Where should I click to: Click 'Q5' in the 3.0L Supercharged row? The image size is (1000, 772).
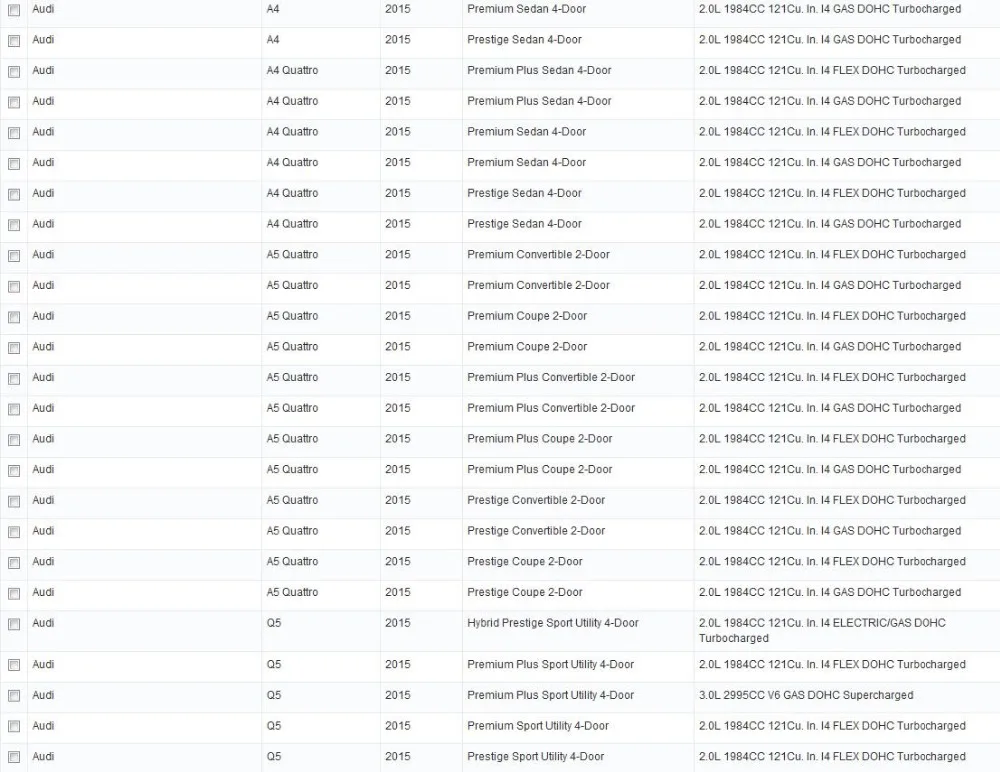click(274, 695)
